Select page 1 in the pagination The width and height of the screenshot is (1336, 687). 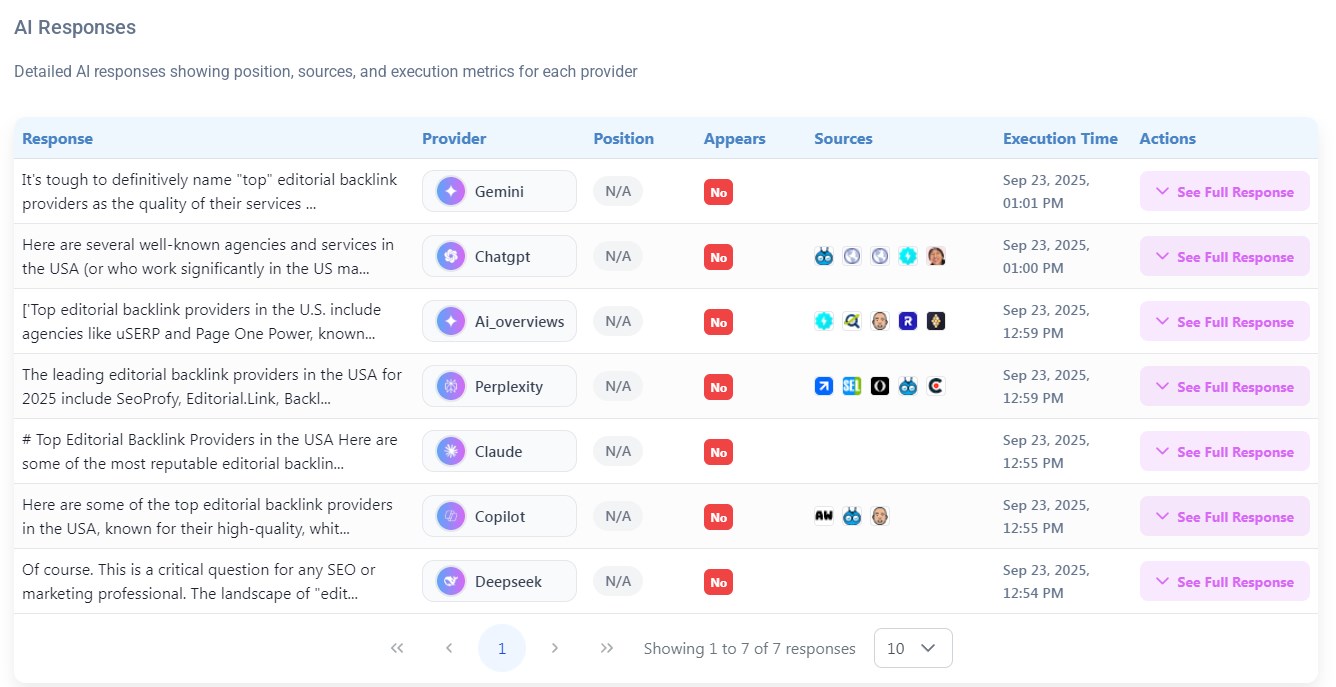tap(502, 648)
